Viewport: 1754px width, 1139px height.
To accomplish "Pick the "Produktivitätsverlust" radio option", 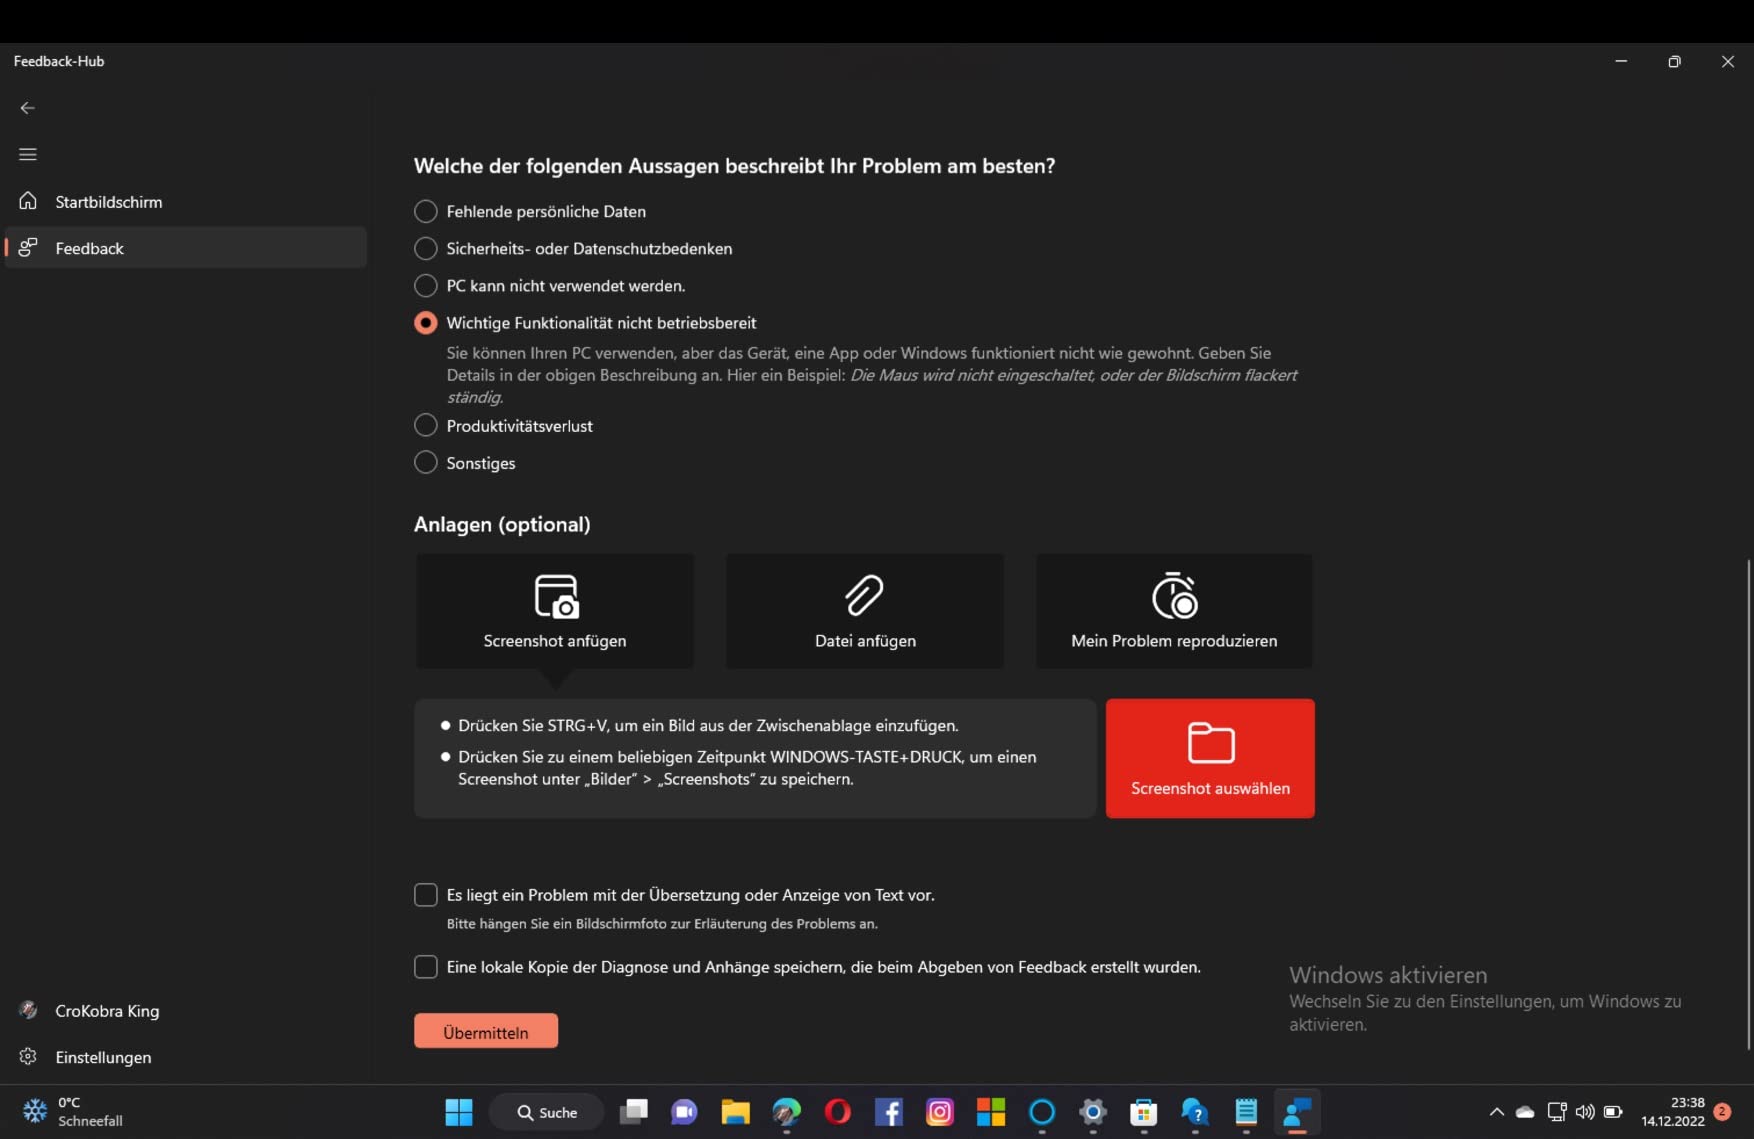I will [x=426, y=425].
